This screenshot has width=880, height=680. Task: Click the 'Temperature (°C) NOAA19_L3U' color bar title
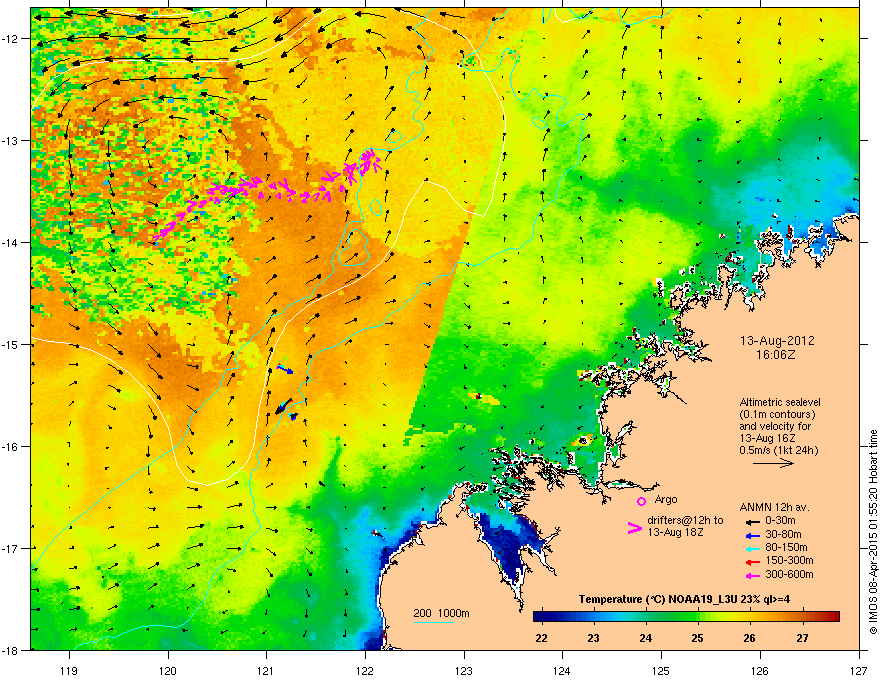tap(658, 600)
